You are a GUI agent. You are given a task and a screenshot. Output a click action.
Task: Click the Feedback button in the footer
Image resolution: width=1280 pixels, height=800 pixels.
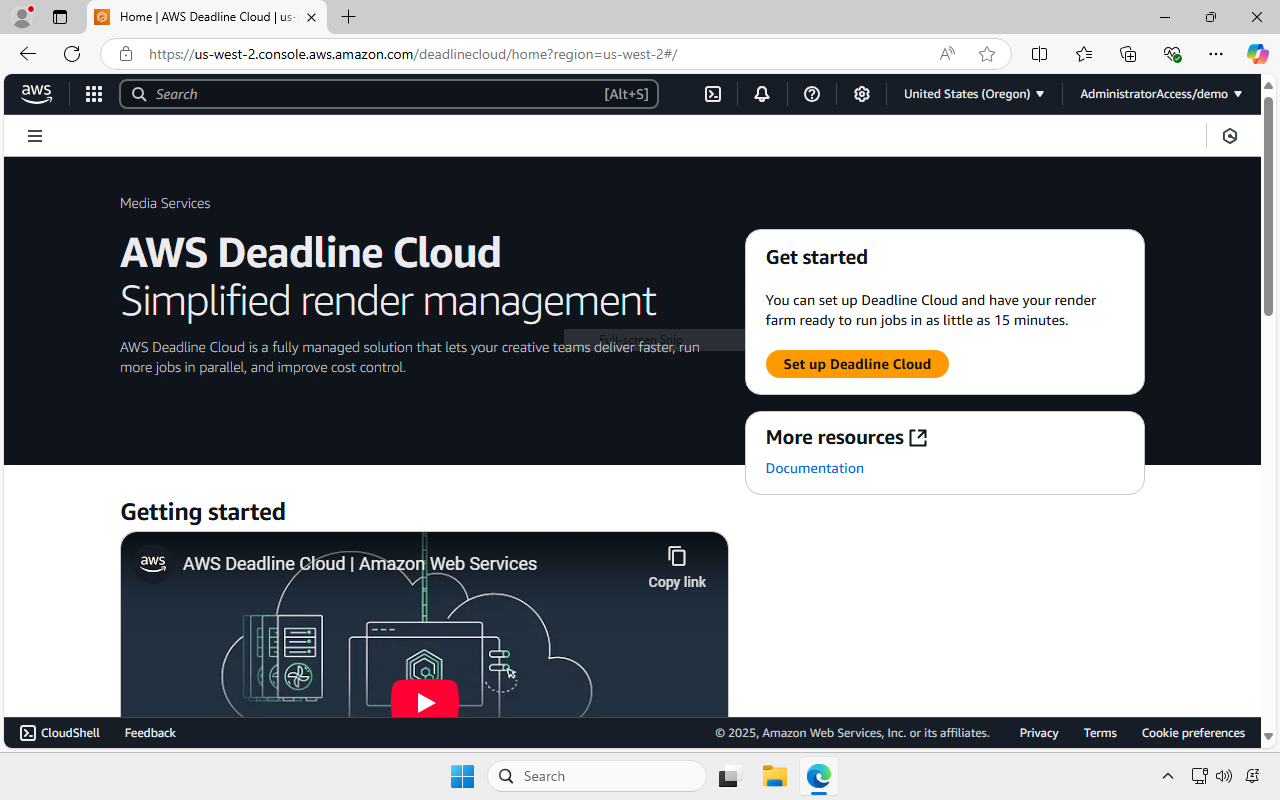tap(149, 732)
